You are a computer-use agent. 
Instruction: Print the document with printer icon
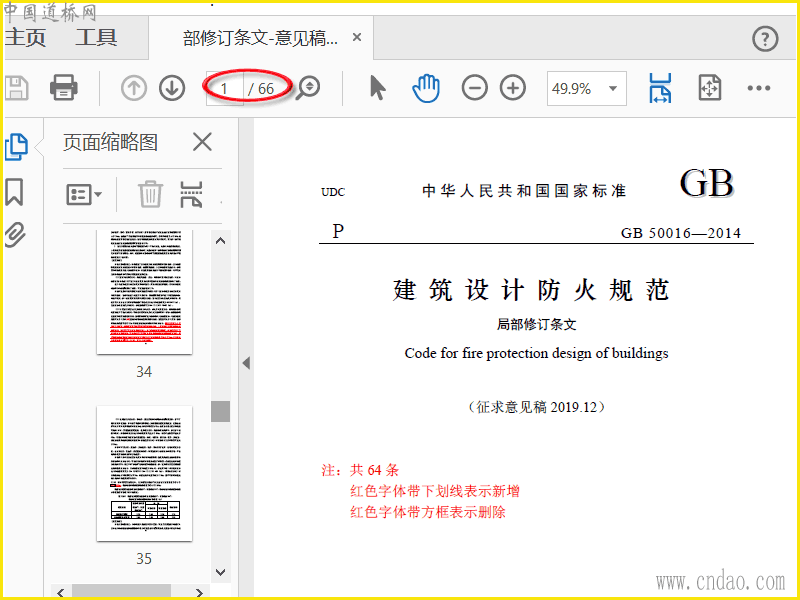64,88
